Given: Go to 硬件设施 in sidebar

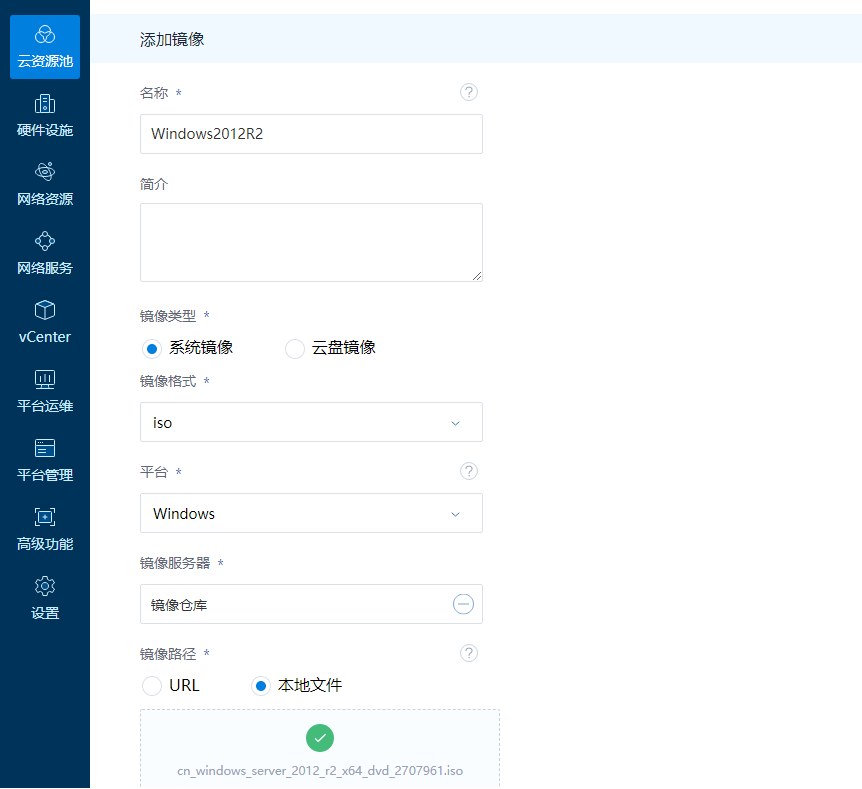Looking at the screenshot, I should 45,116.
